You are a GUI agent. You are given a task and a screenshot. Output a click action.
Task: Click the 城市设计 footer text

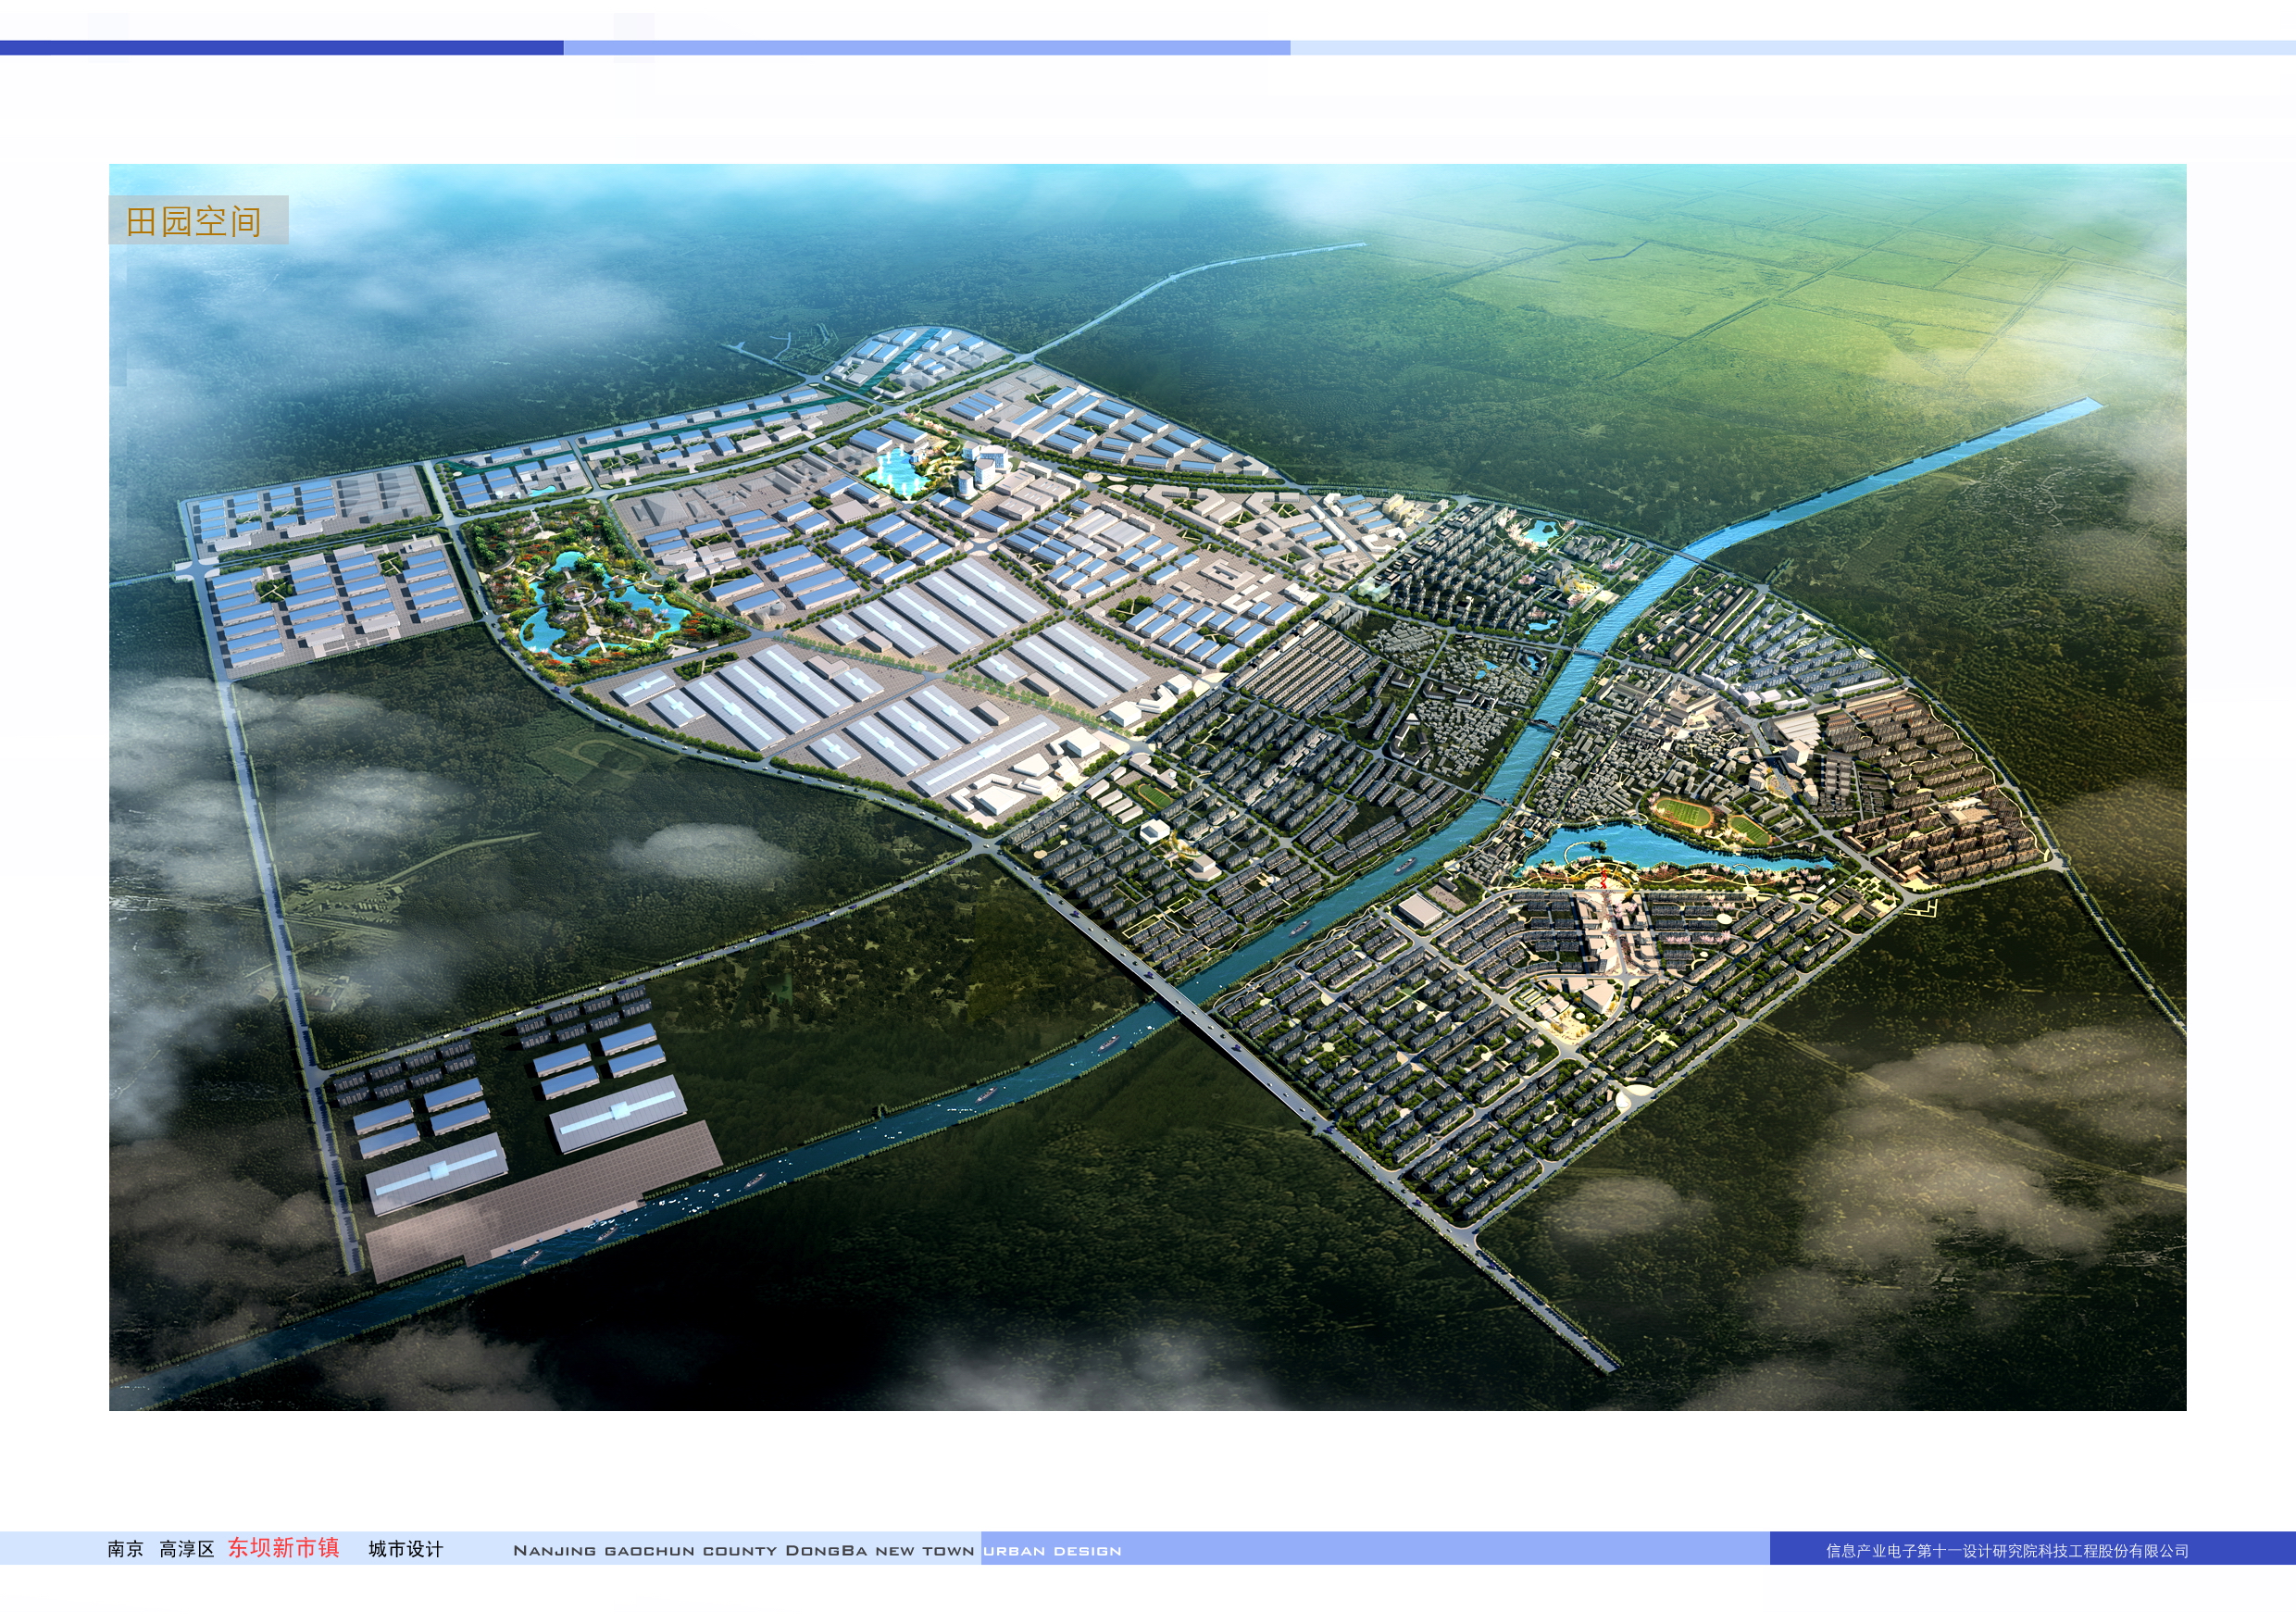coord(405,1550)
